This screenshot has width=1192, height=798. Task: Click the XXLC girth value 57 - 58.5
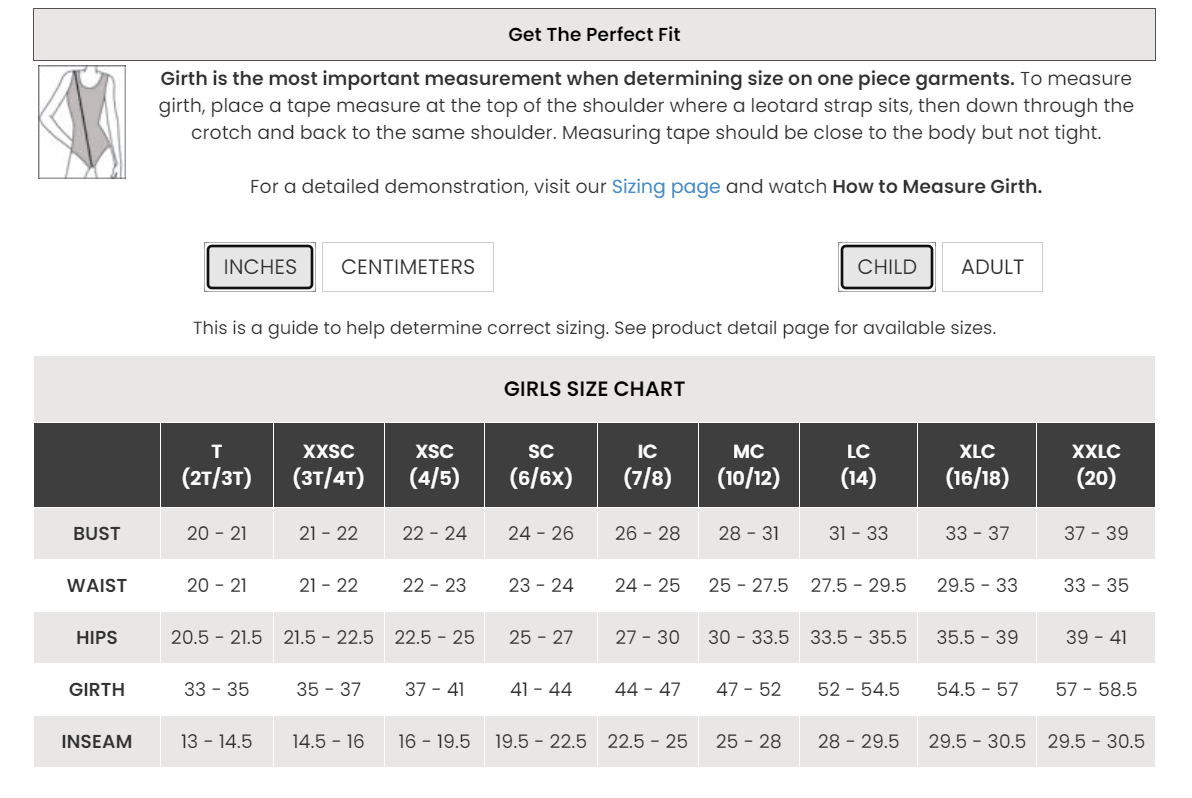click(1096, 690)
